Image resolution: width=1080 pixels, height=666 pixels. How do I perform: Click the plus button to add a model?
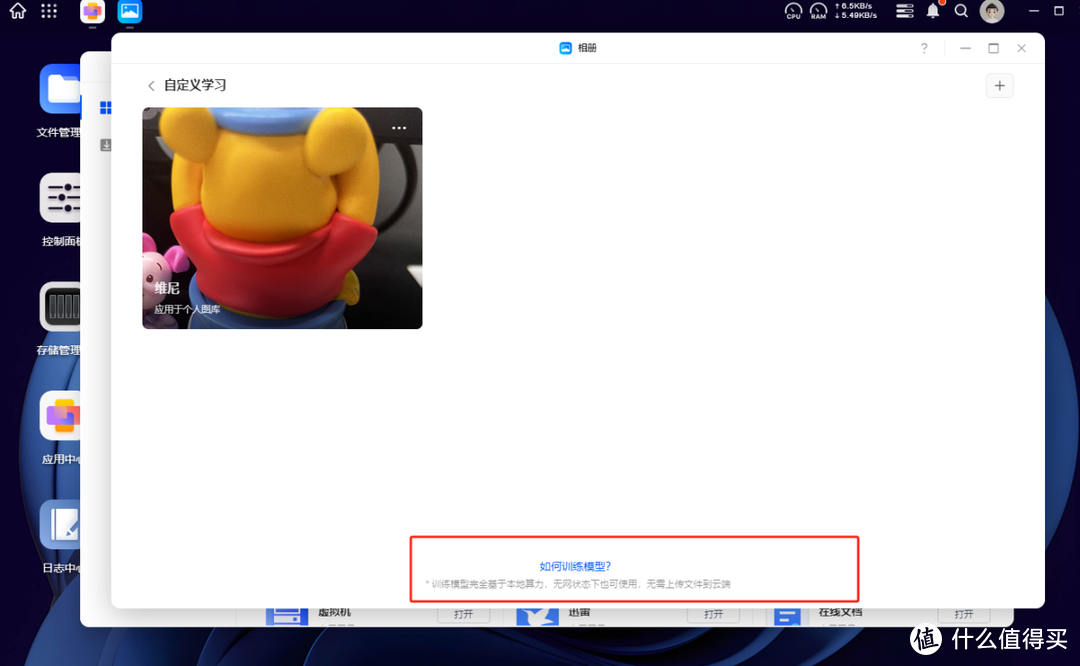click(x=999, y=86)
